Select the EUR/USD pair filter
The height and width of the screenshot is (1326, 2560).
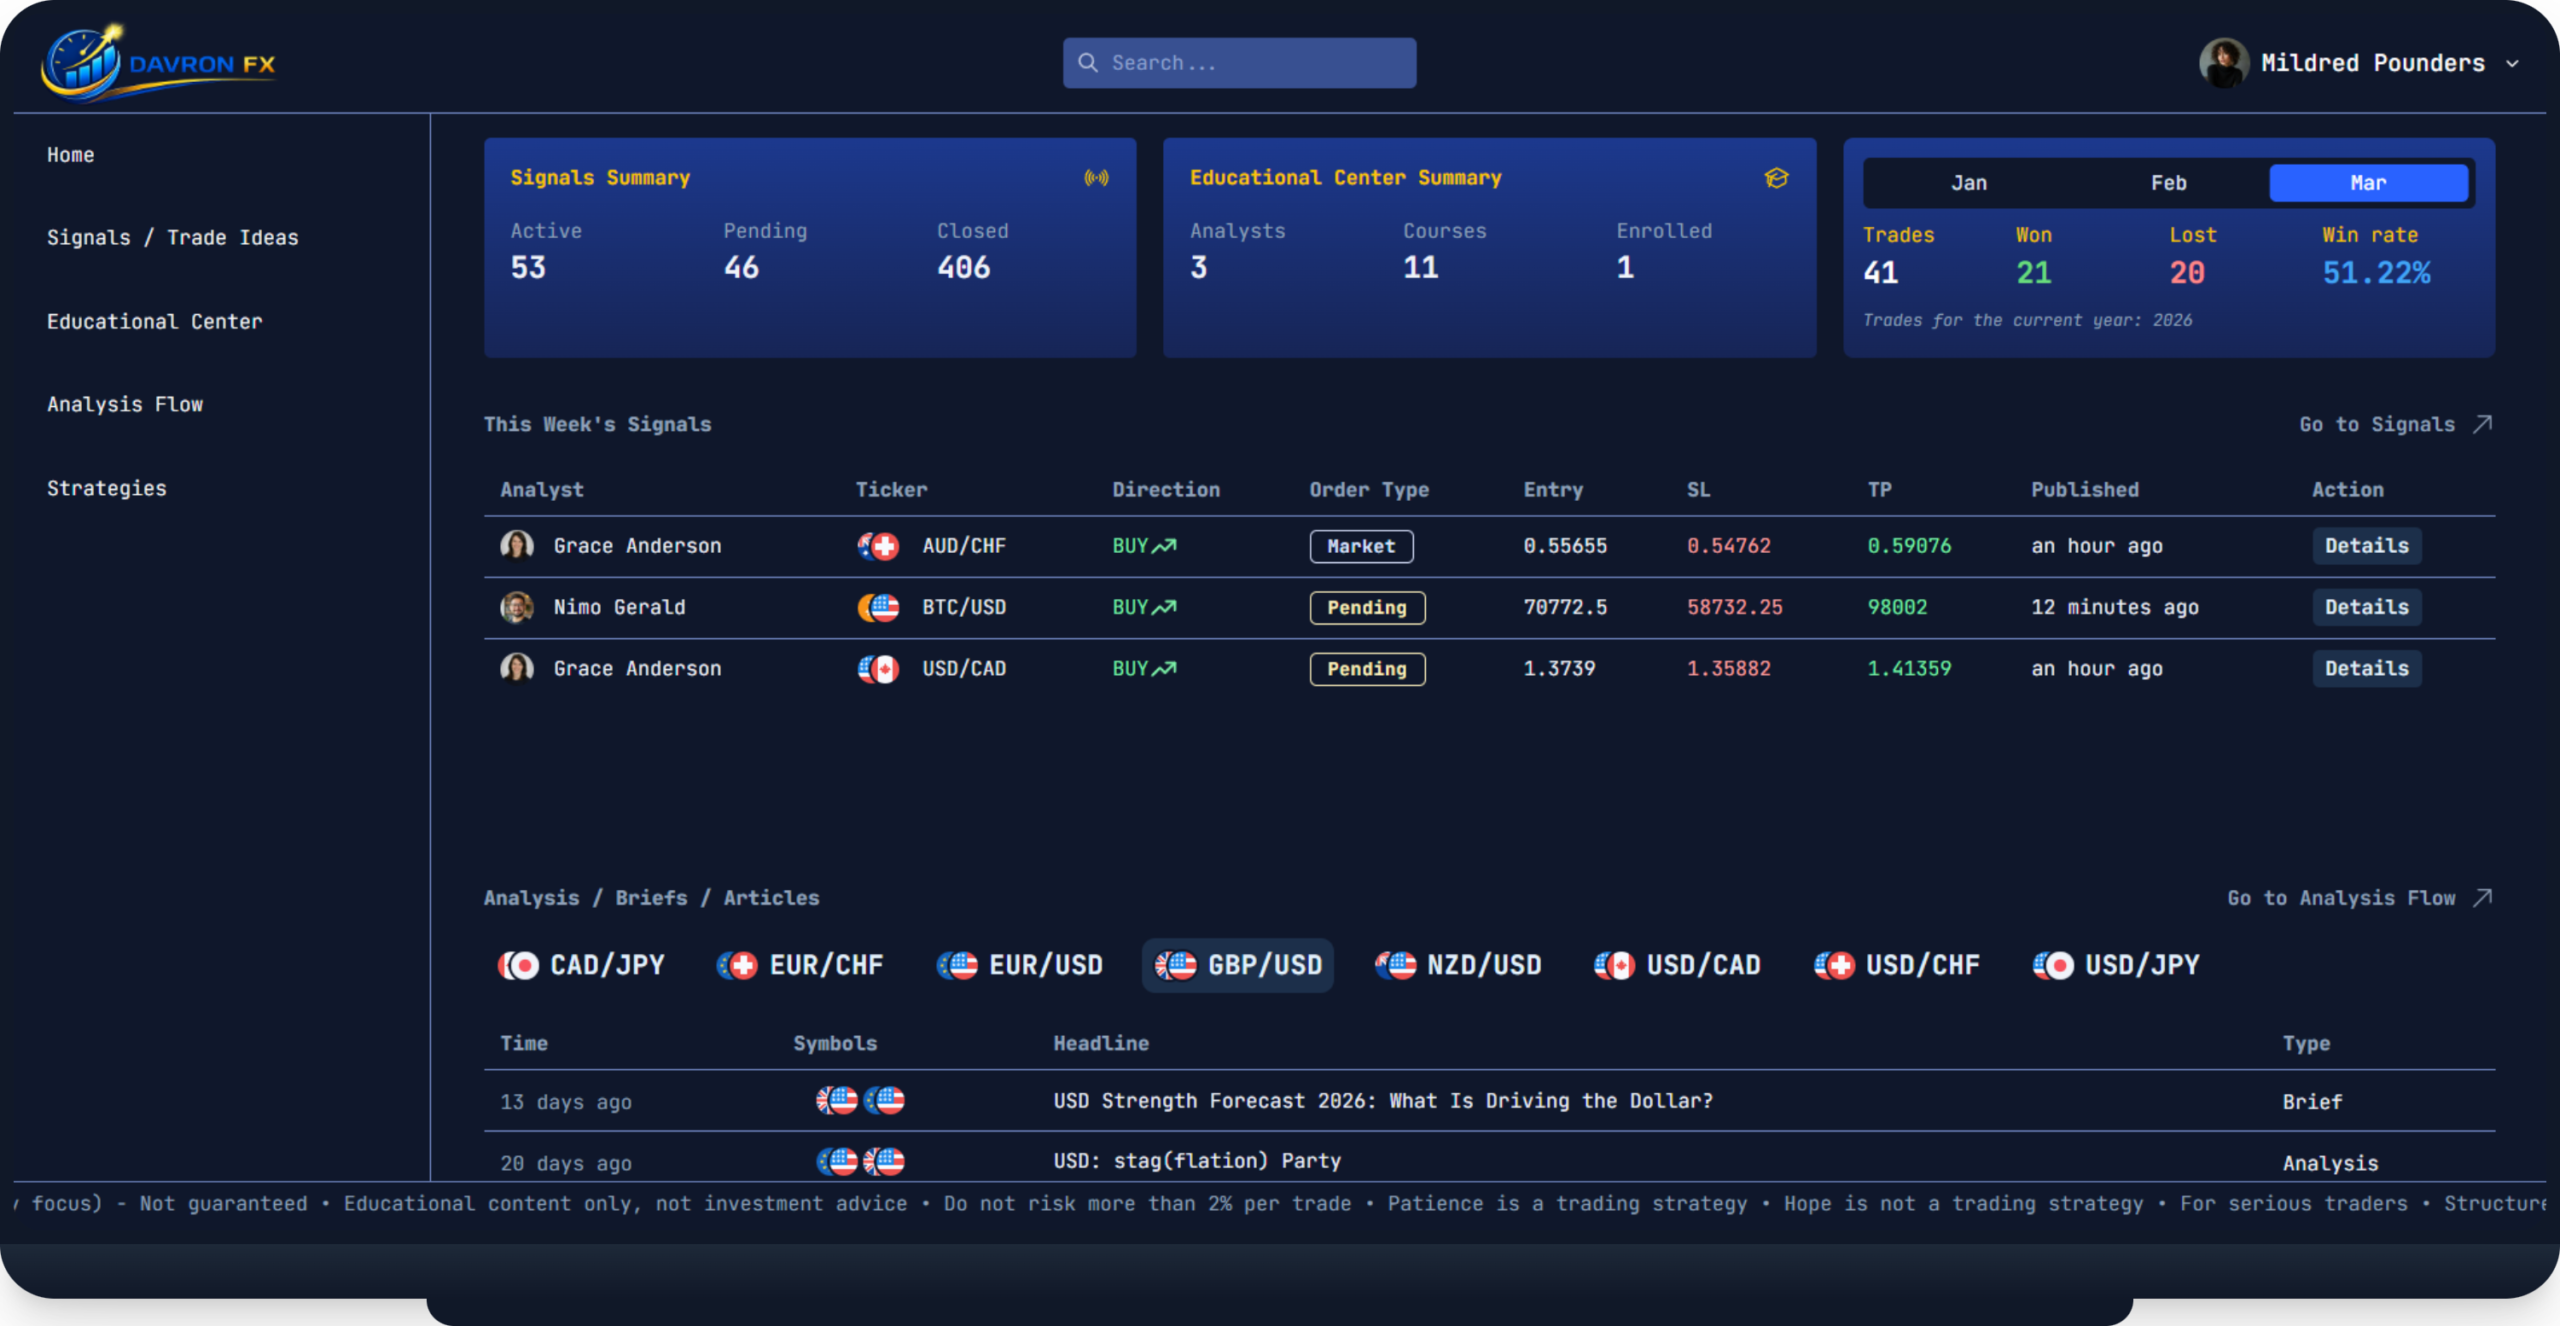click(x=1020, y=965)
